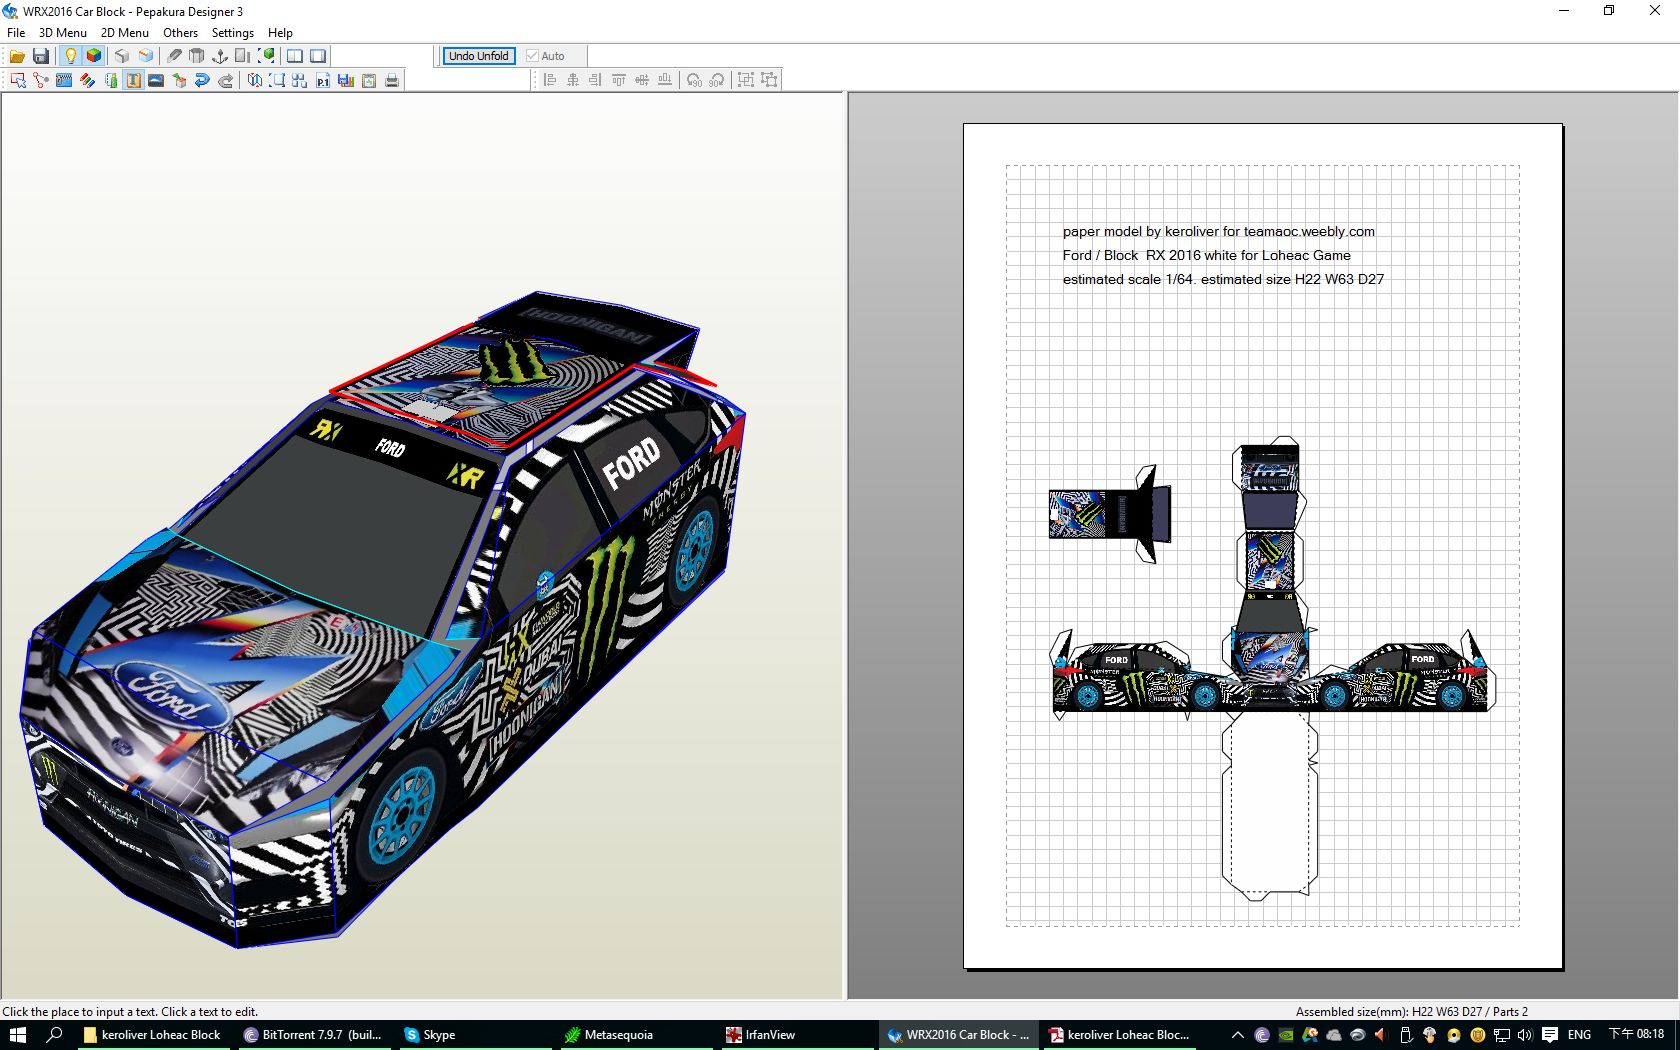
Task: Click the Print icon in the toolbar
Action: (392, 80)
